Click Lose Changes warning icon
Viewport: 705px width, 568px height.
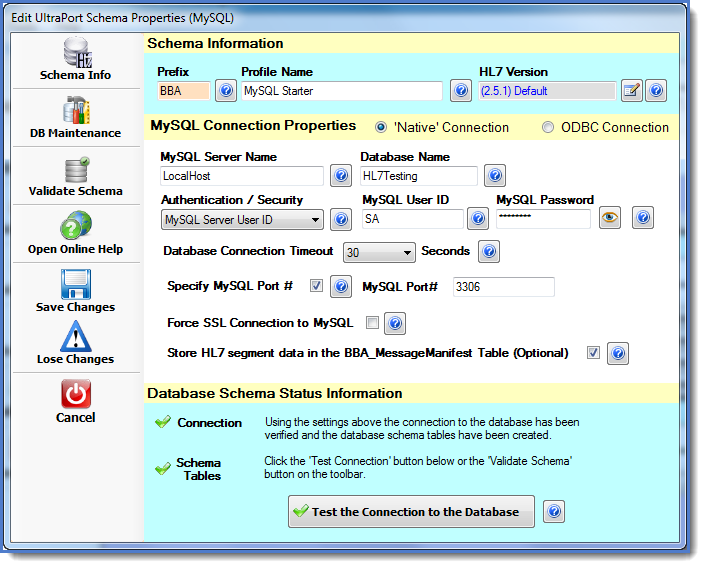[x=76, y=336]
